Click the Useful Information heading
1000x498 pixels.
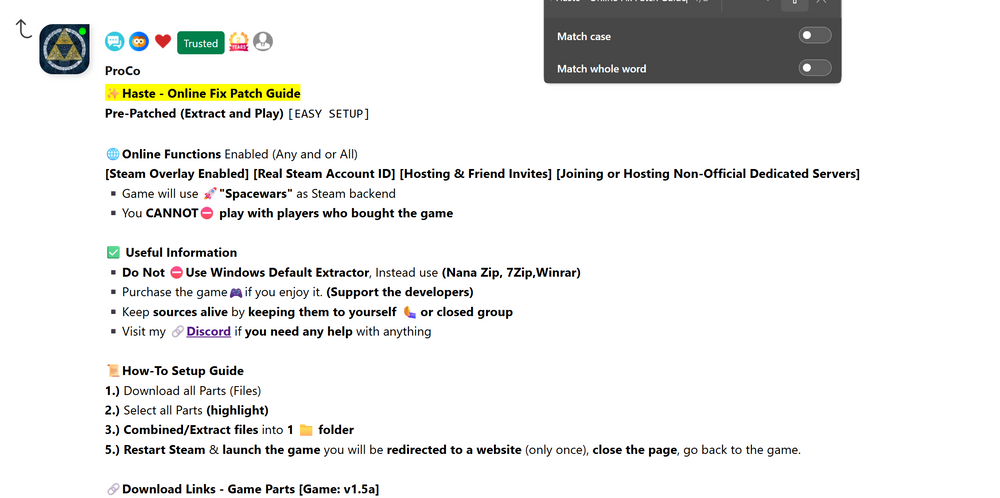181,253
